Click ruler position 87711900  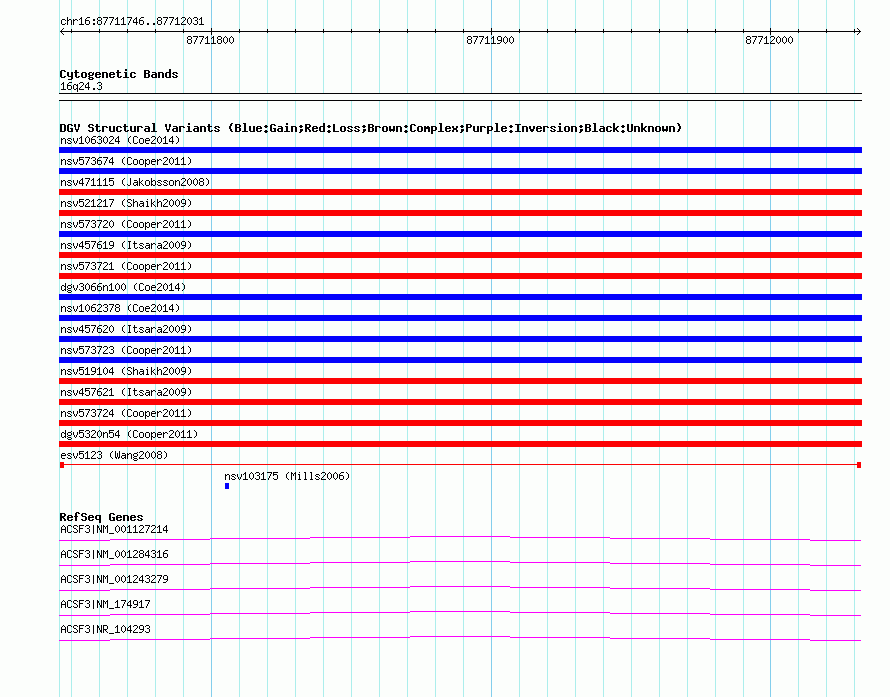point(490,40)
